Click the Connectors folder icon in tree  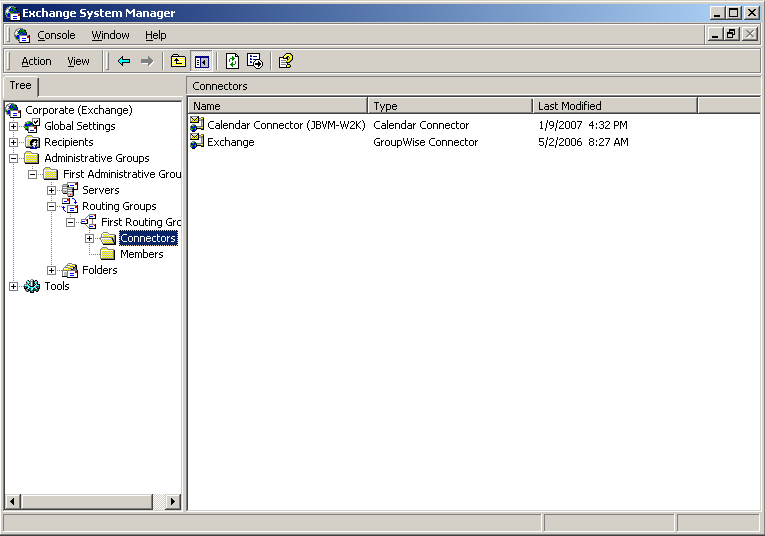coord(108,238)
